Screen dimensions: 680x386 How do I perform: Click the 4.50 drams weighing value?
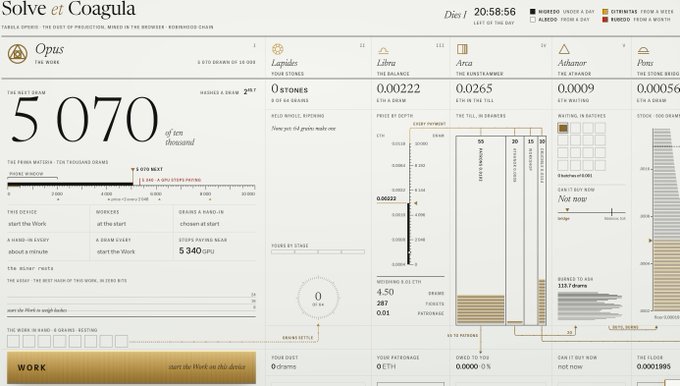coord(385,292)
